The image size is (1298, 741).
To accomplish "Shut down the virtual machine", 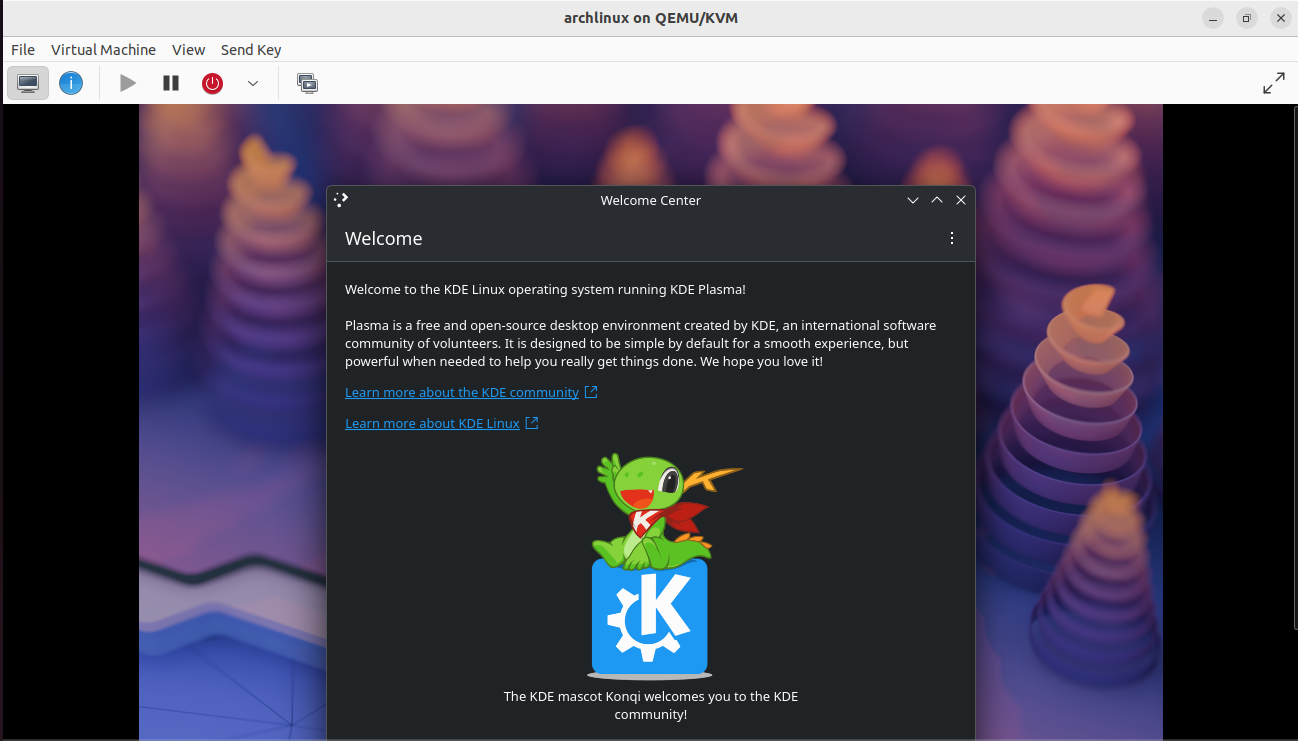I will point(212,83).
